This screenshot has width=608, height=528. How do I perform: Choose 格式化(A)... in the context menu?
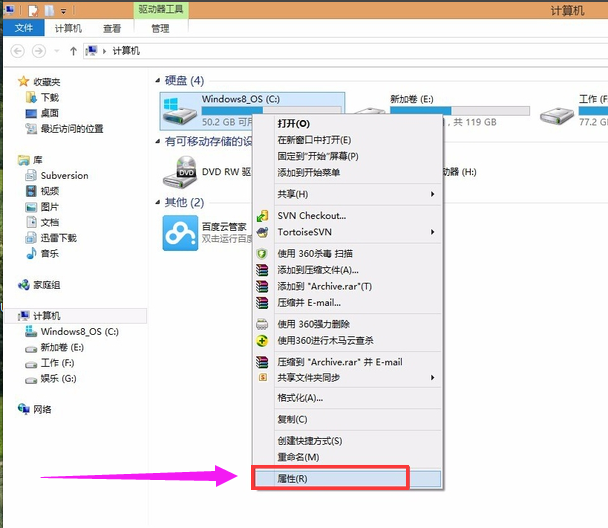point(300,398)
